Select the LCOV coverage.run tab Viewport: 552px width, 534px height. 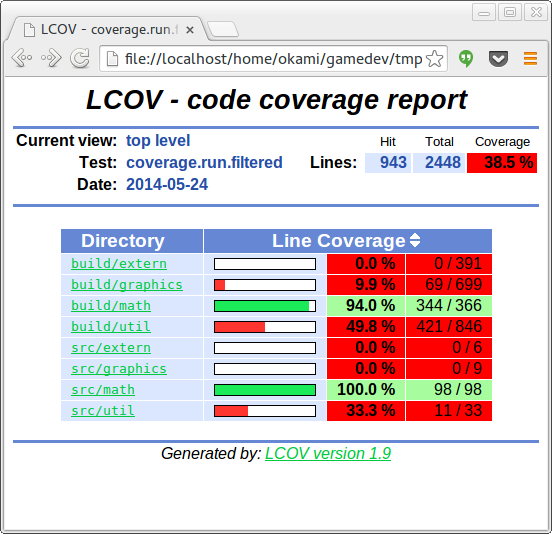click(x=106, y=30)
